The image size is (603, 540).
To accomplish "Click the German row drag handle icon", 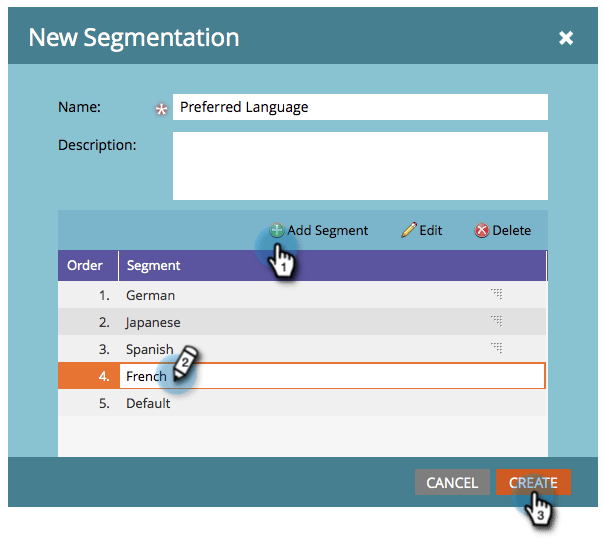I will coord(495,295).
